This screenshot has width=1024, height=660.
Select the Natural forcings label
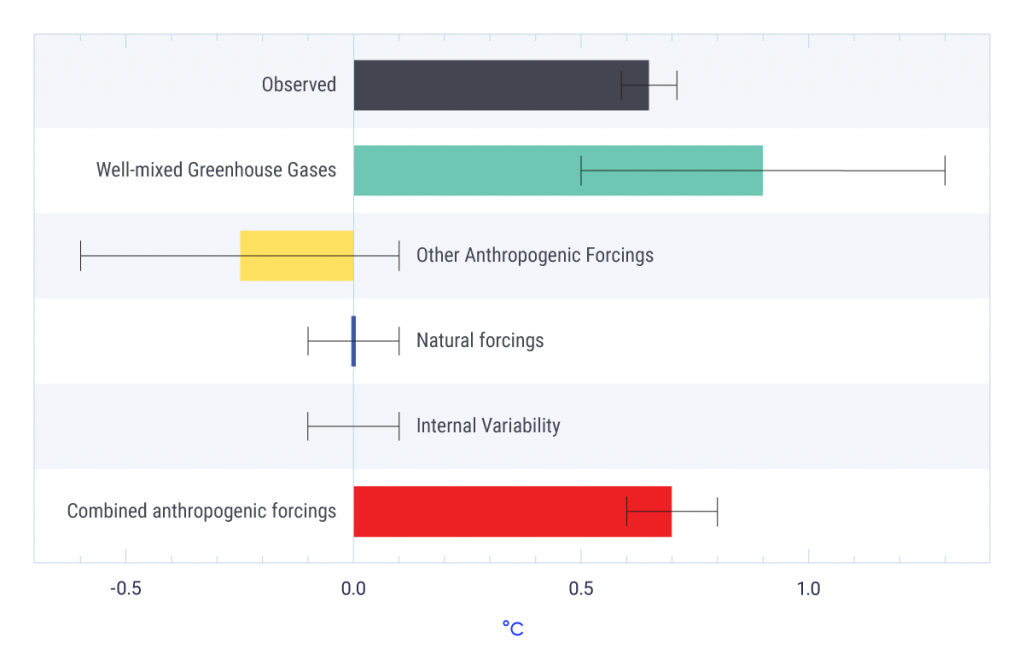(480, 341)
